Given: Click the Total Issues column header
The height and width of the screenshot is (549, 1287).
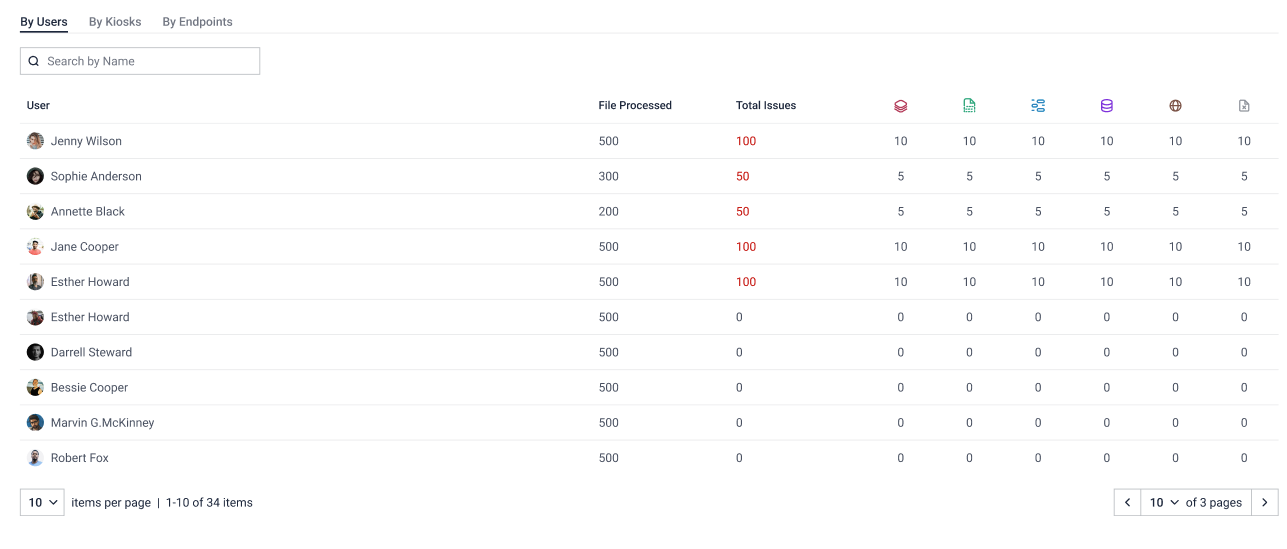Looking at the screenshot, I should (x=766, y=105).
